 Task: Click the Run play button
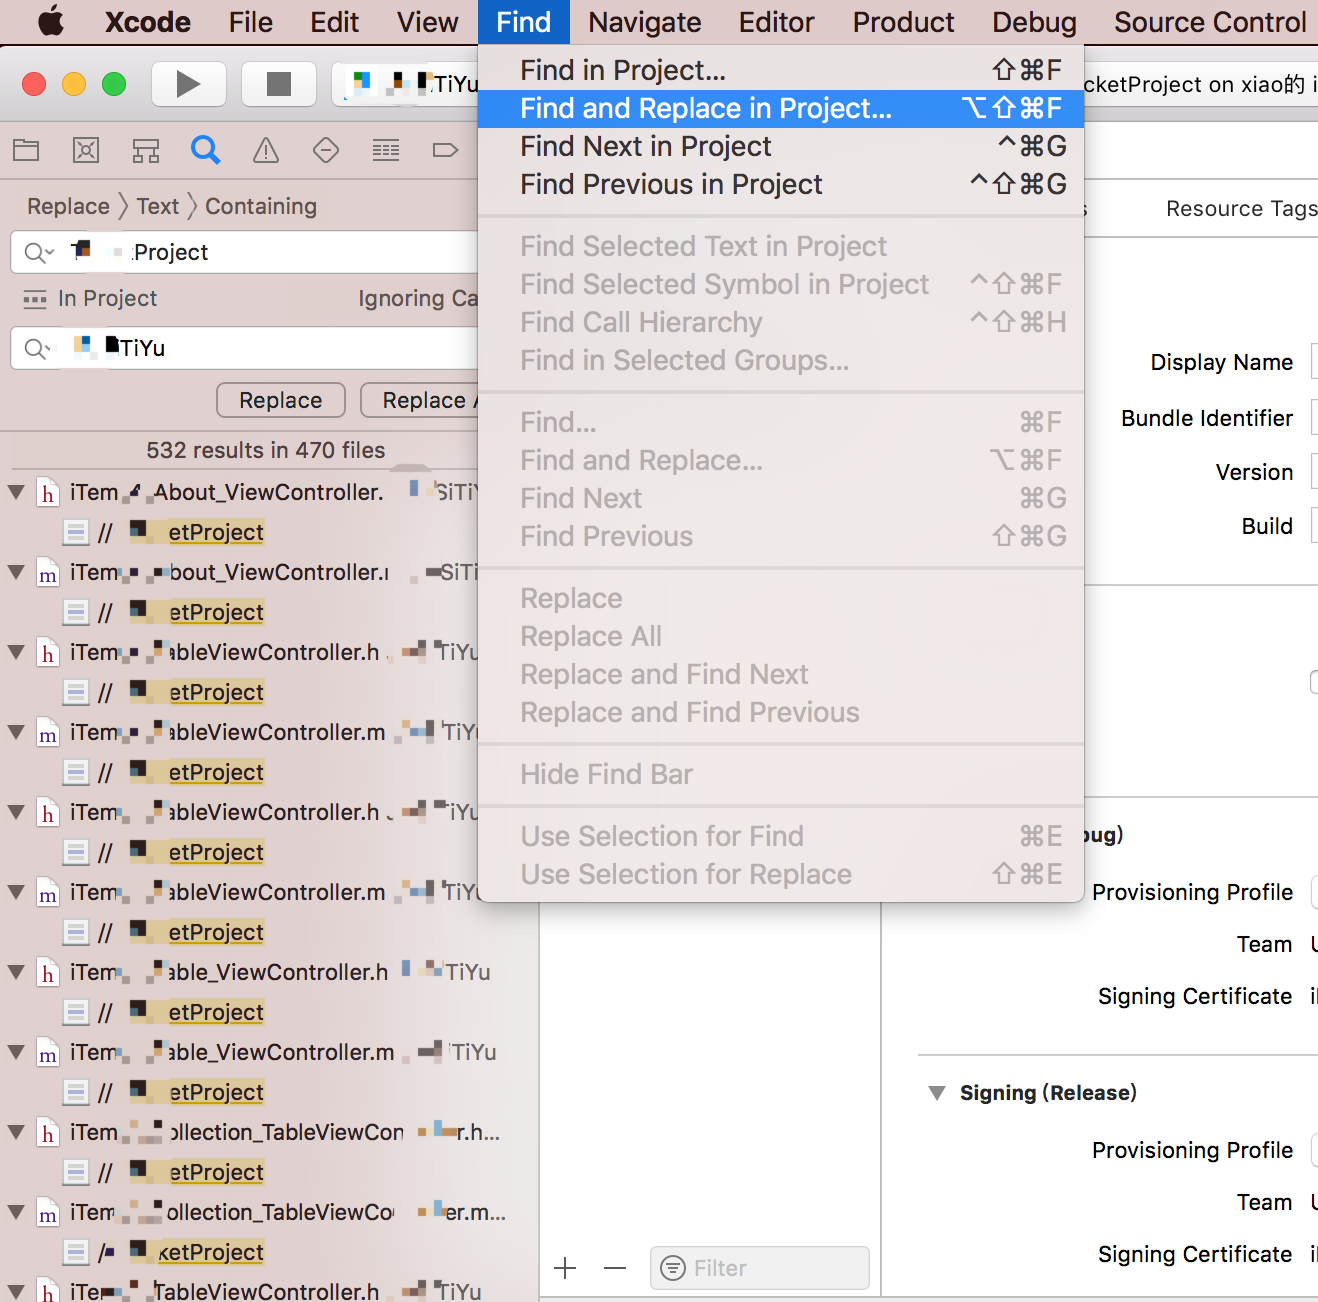tap(188, 84)
